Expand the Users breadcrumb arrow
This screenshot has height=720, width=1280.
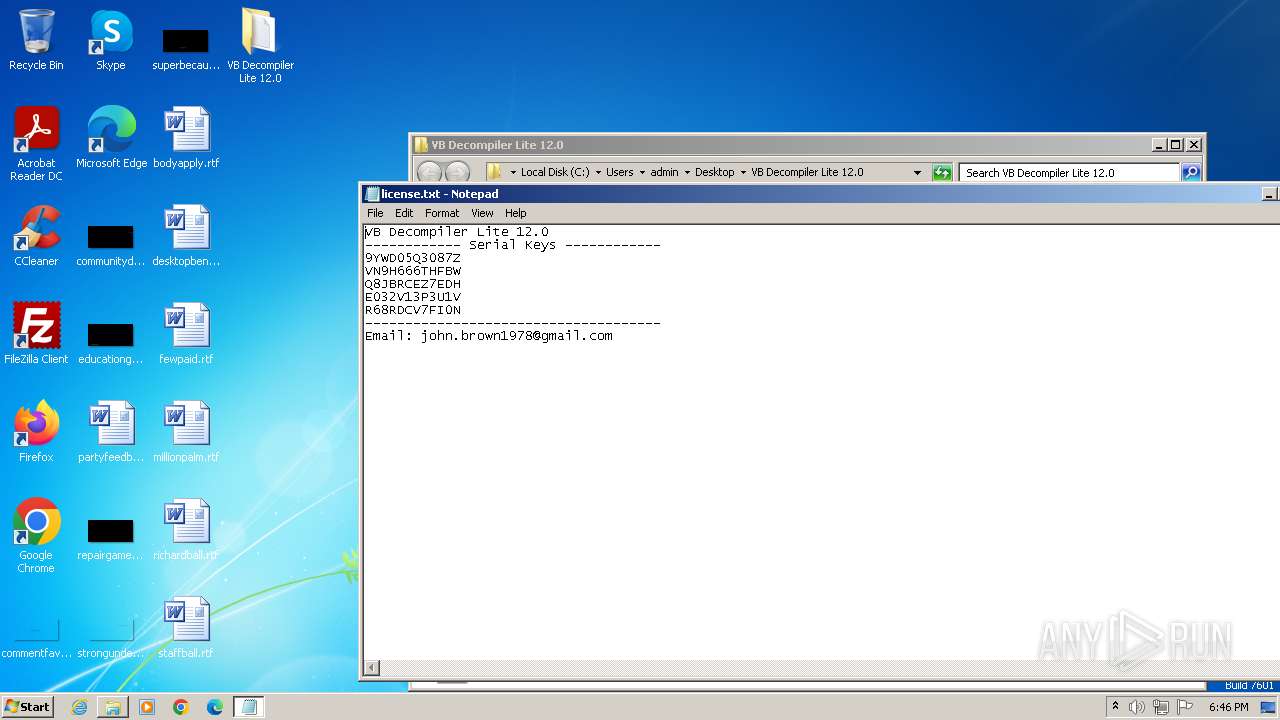(x=642, y=172)
